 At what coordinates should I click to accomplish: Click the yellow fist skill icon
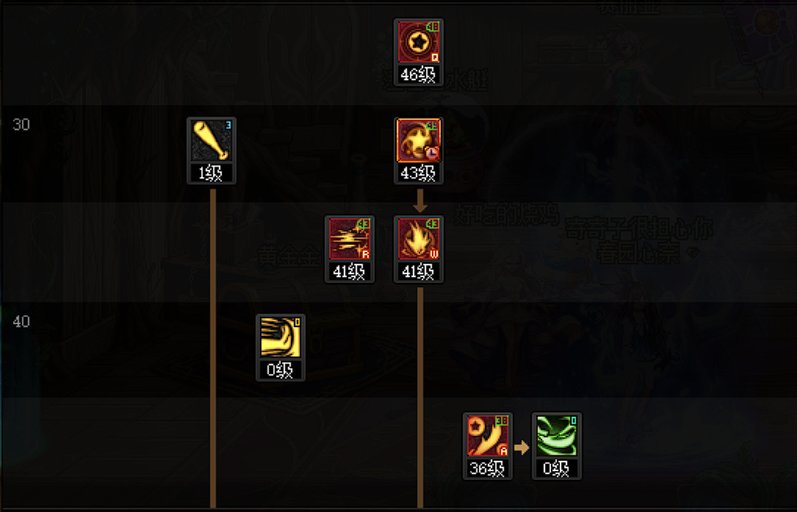(x=281, y=338)
